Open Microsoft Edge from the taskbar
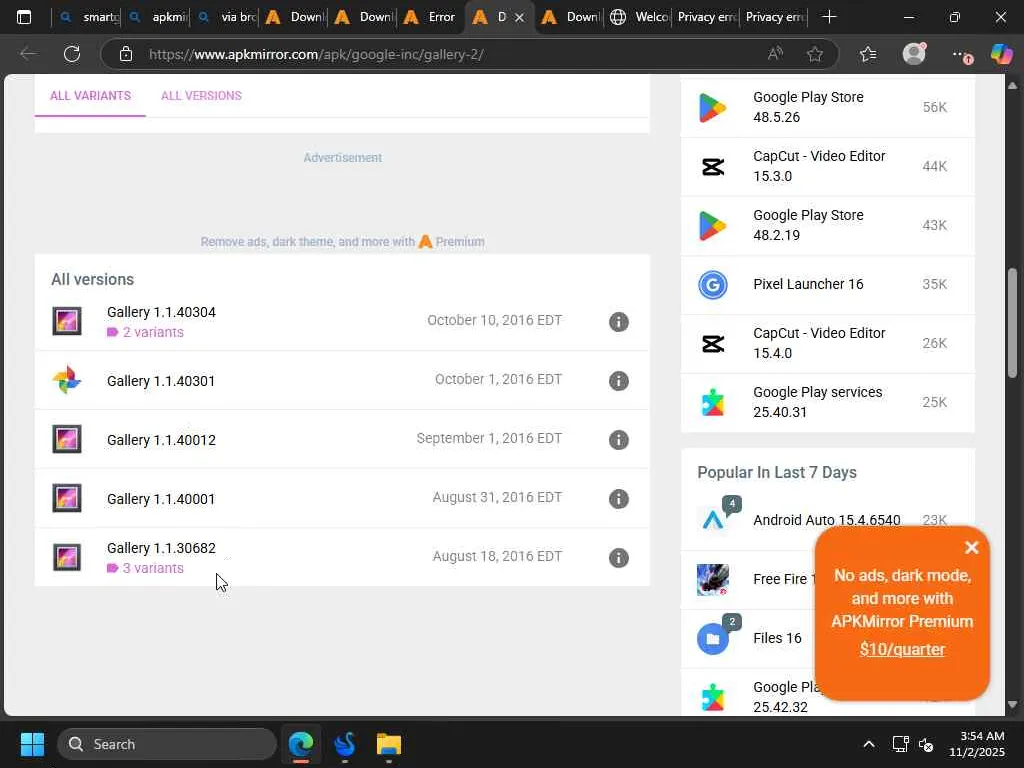 pyautogui.click(x=301, y=744)
